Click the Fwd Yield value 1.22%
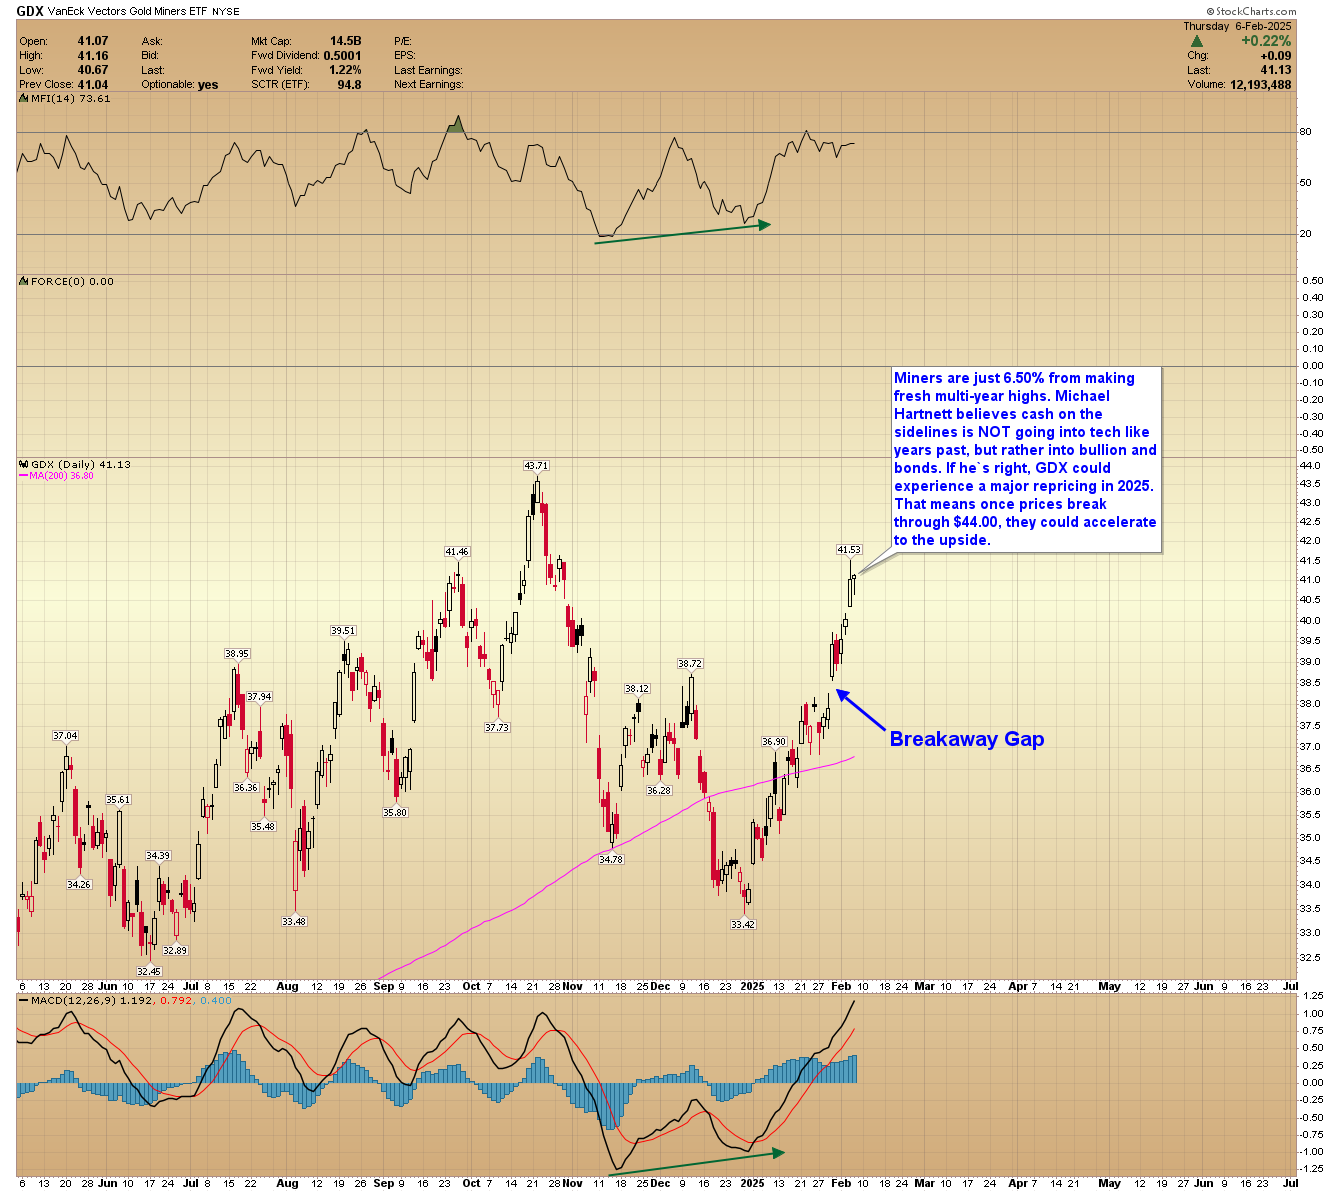Viewport: 1340px width, 1192px height. click(x=344, y=70)
